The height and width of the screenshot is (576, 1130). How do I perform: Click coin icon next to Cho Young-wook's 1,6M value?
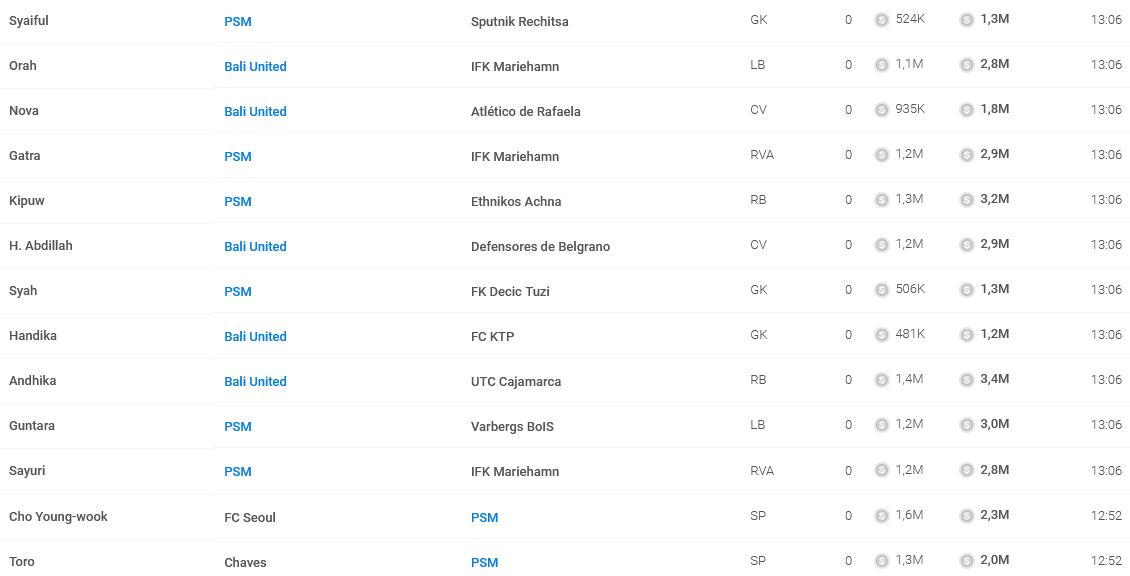[881, 515]
